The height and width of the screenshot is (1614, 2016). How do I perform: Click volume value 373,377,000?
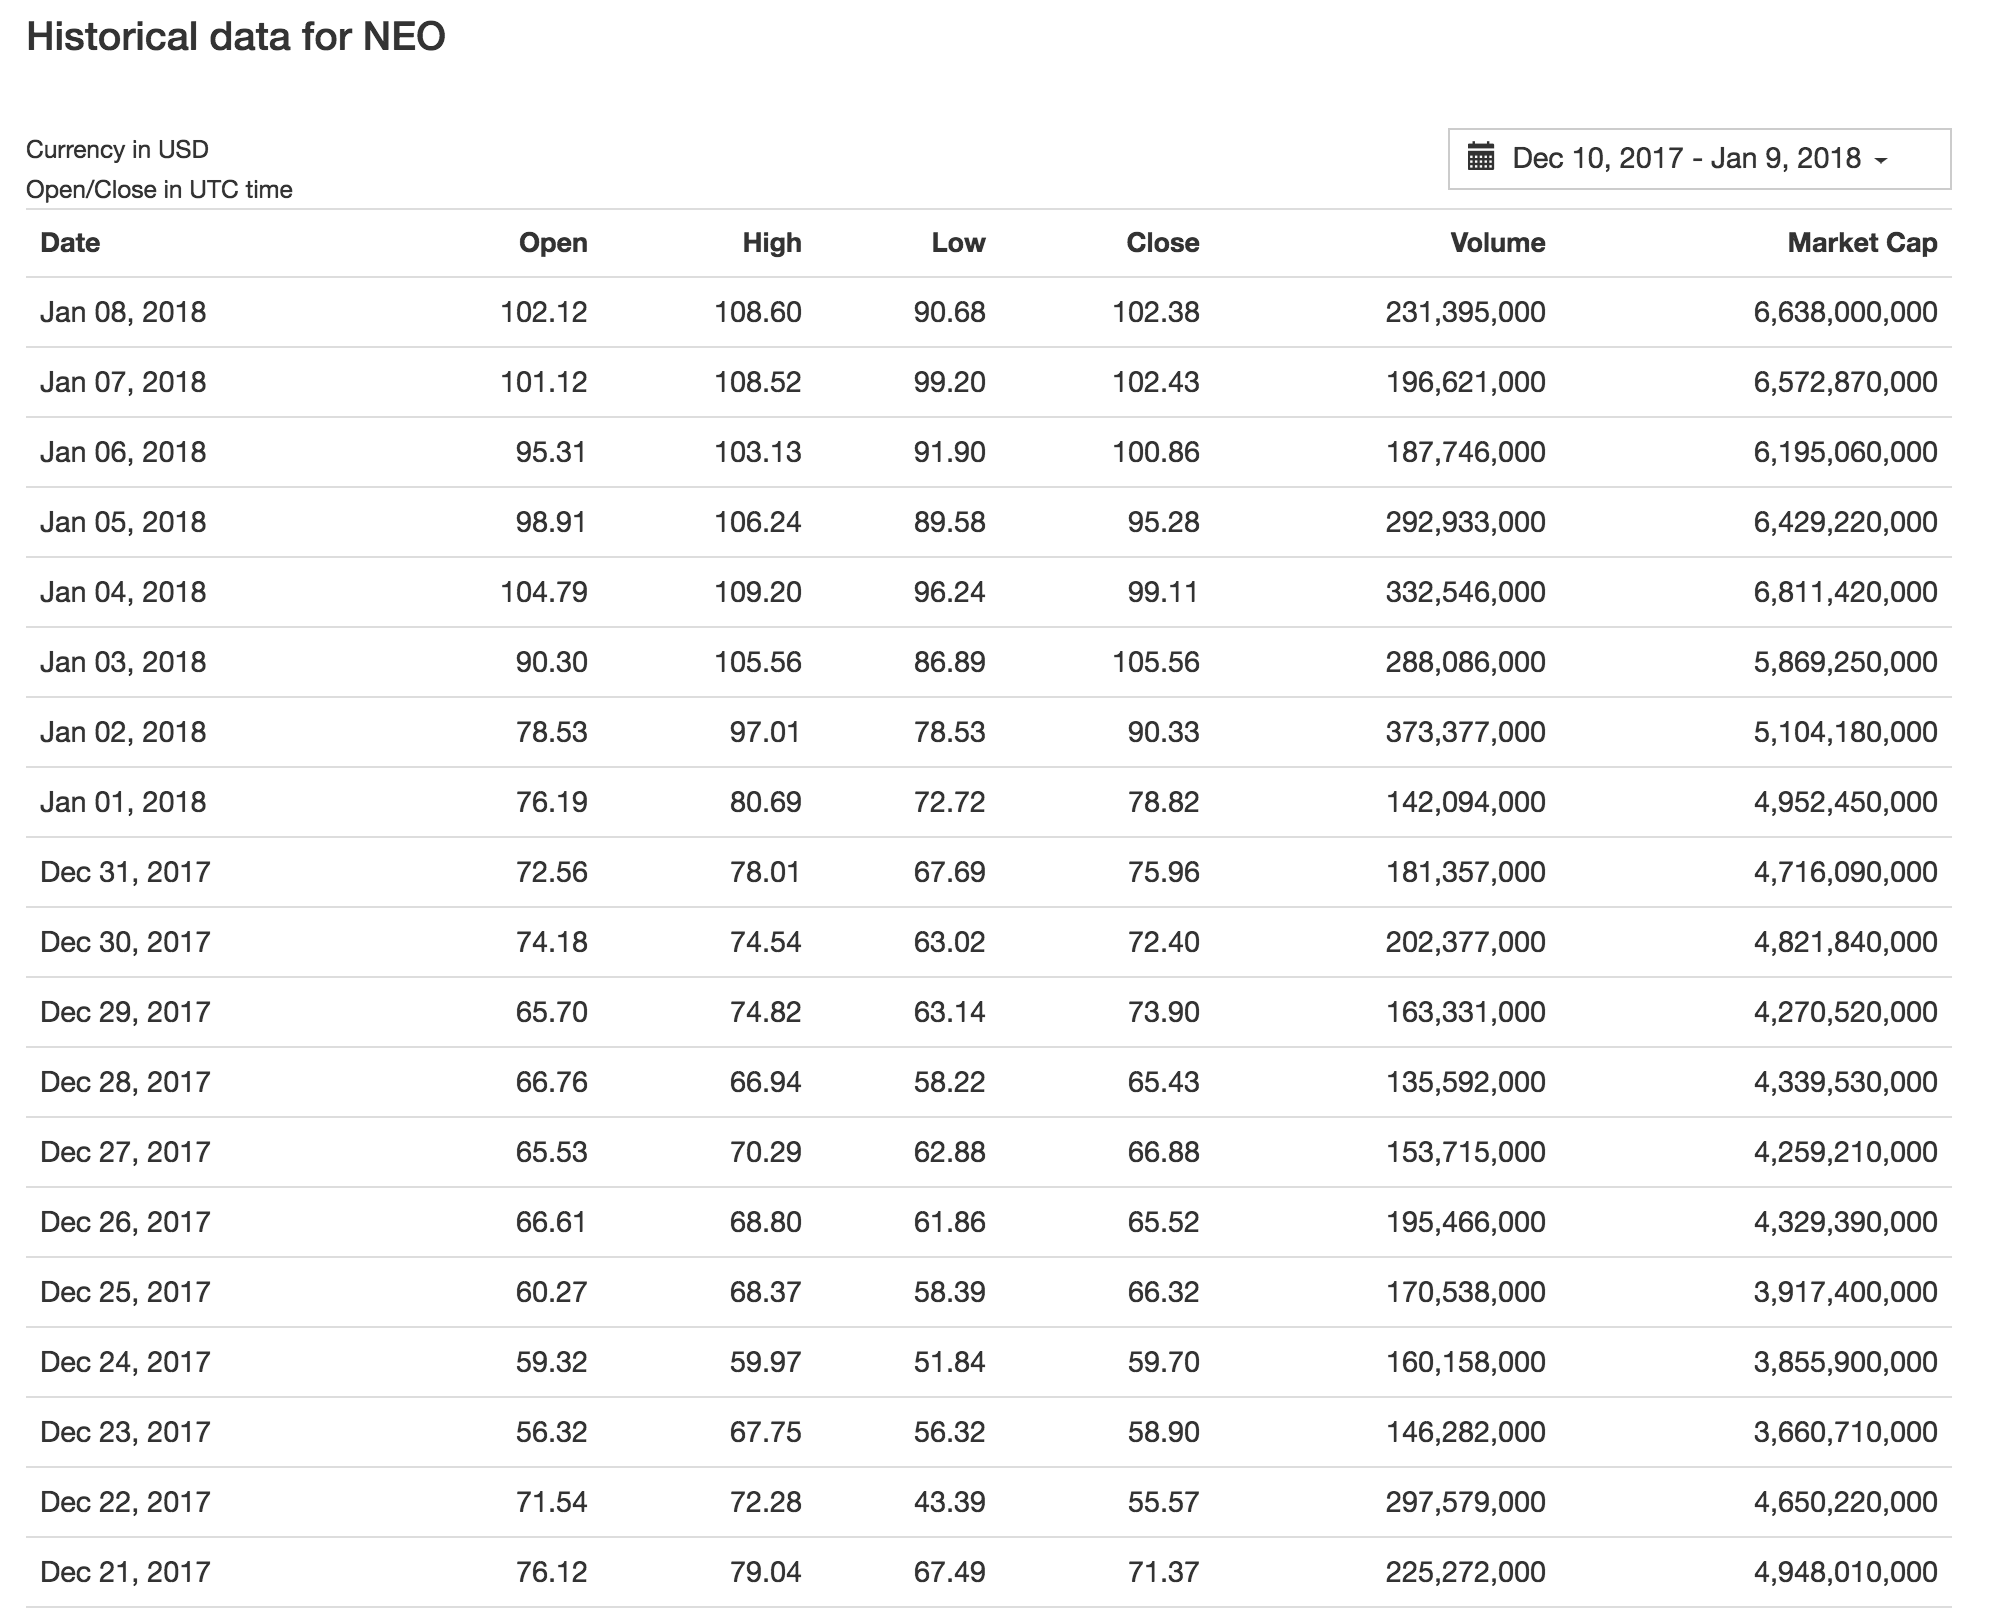pyautogui.click(x=1465, y=732)
